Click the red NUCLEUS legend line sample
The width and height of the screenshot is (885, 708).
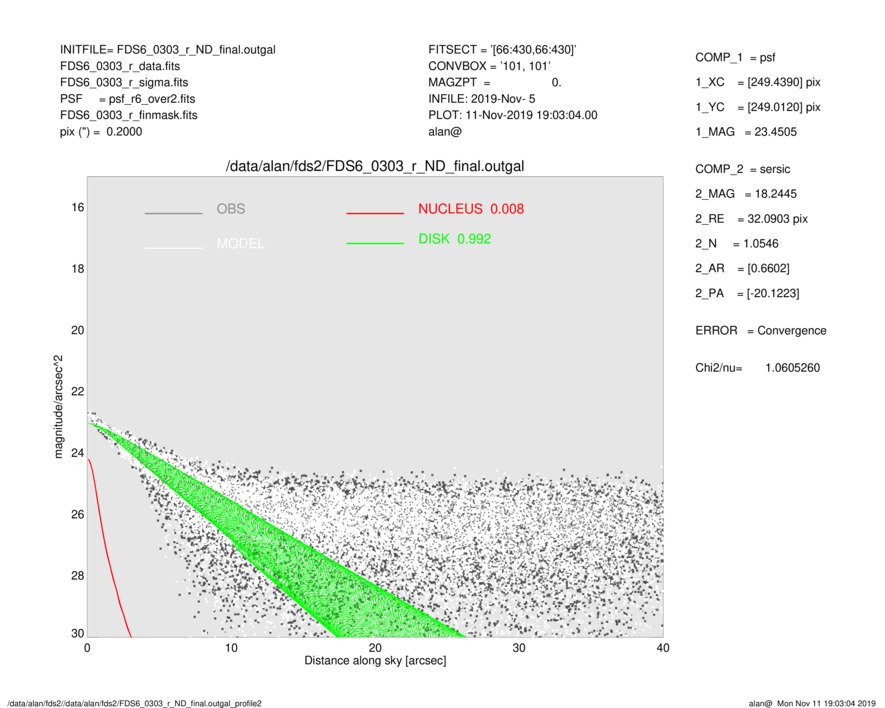[x=375, y=213]
